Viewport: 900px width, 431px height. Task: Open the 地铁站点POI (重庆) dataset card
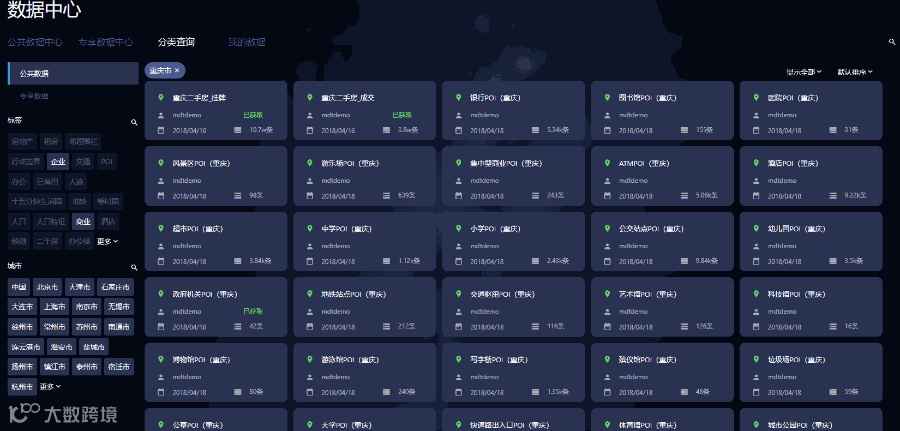[364, 307]
